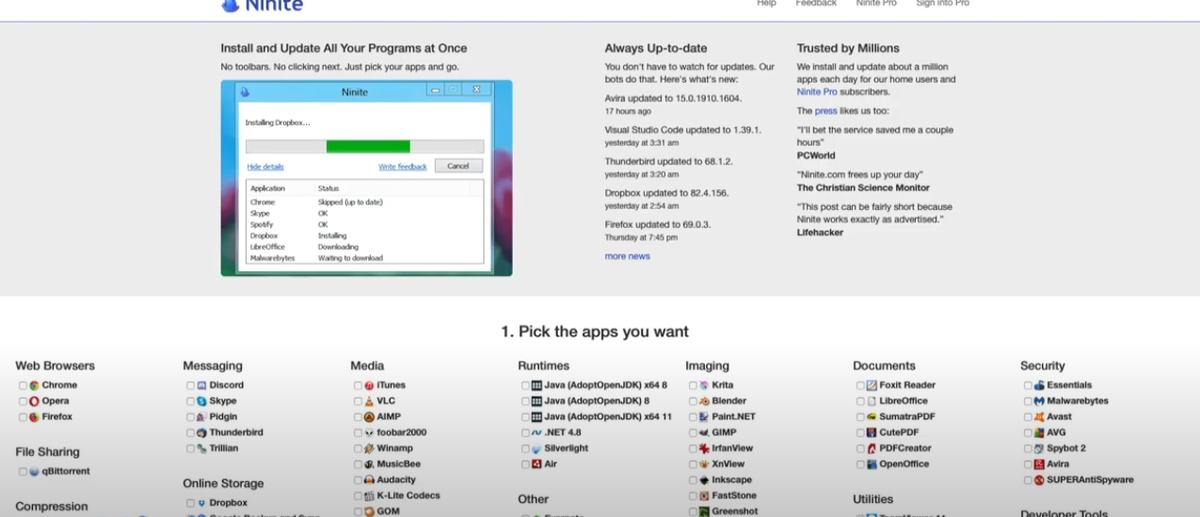Image resolution: width=1200 pixels, height=517 pixels.
Task: Click the Ninite installer screenshot image
Action: point(366,178)
